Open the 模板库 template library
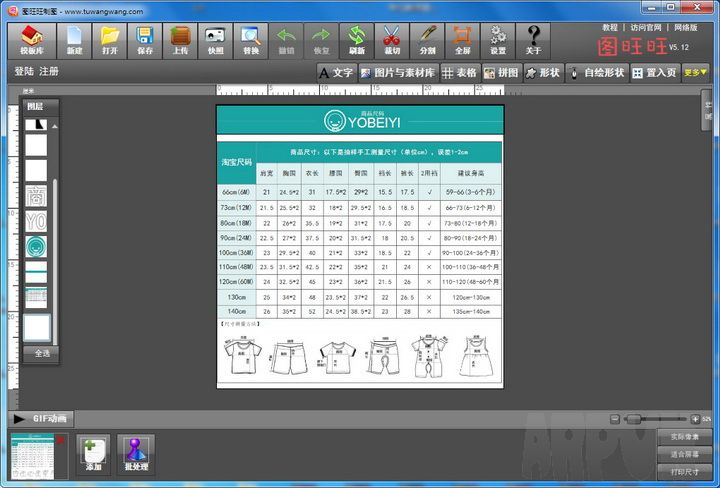 (32, 40)
